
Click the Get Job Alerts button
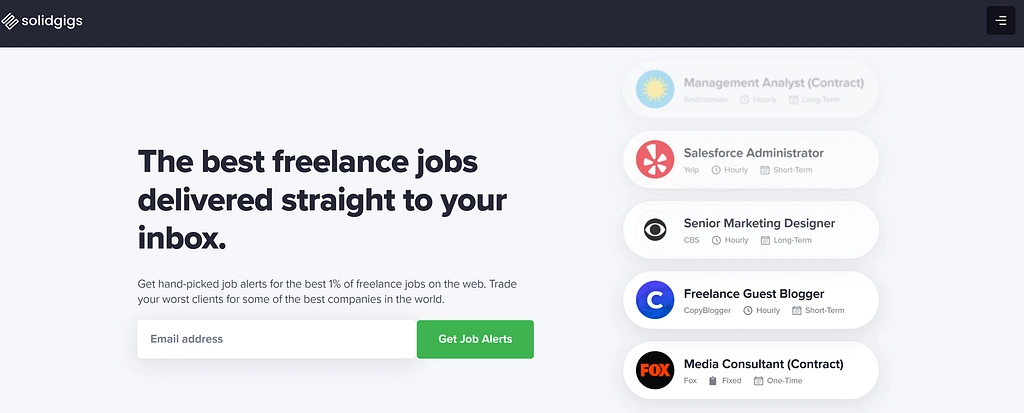pos(475,339)
